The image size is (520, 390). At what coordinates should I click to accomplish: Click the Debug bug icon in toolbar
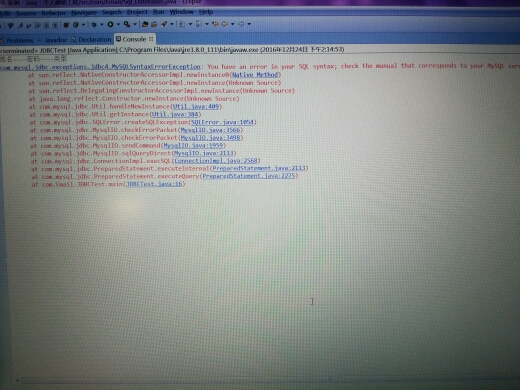(94, 25)
